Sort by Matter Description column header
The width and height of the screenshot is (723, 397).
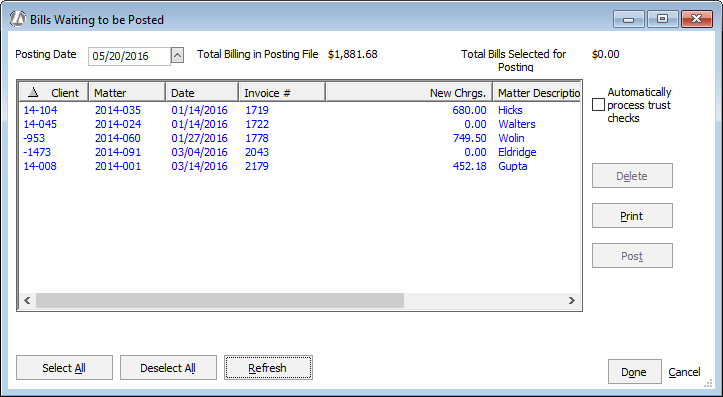[536, 92]
